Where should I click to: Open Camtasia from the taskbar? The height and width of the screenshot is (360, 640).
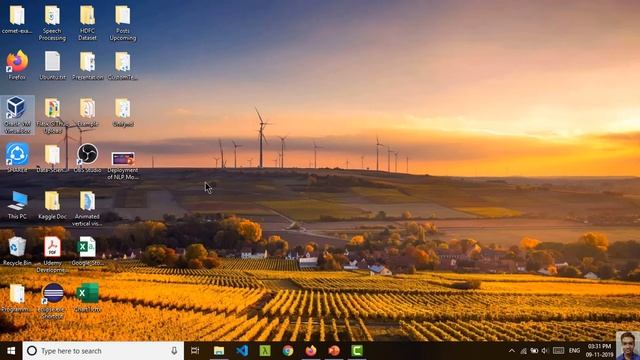pos(357,351)
